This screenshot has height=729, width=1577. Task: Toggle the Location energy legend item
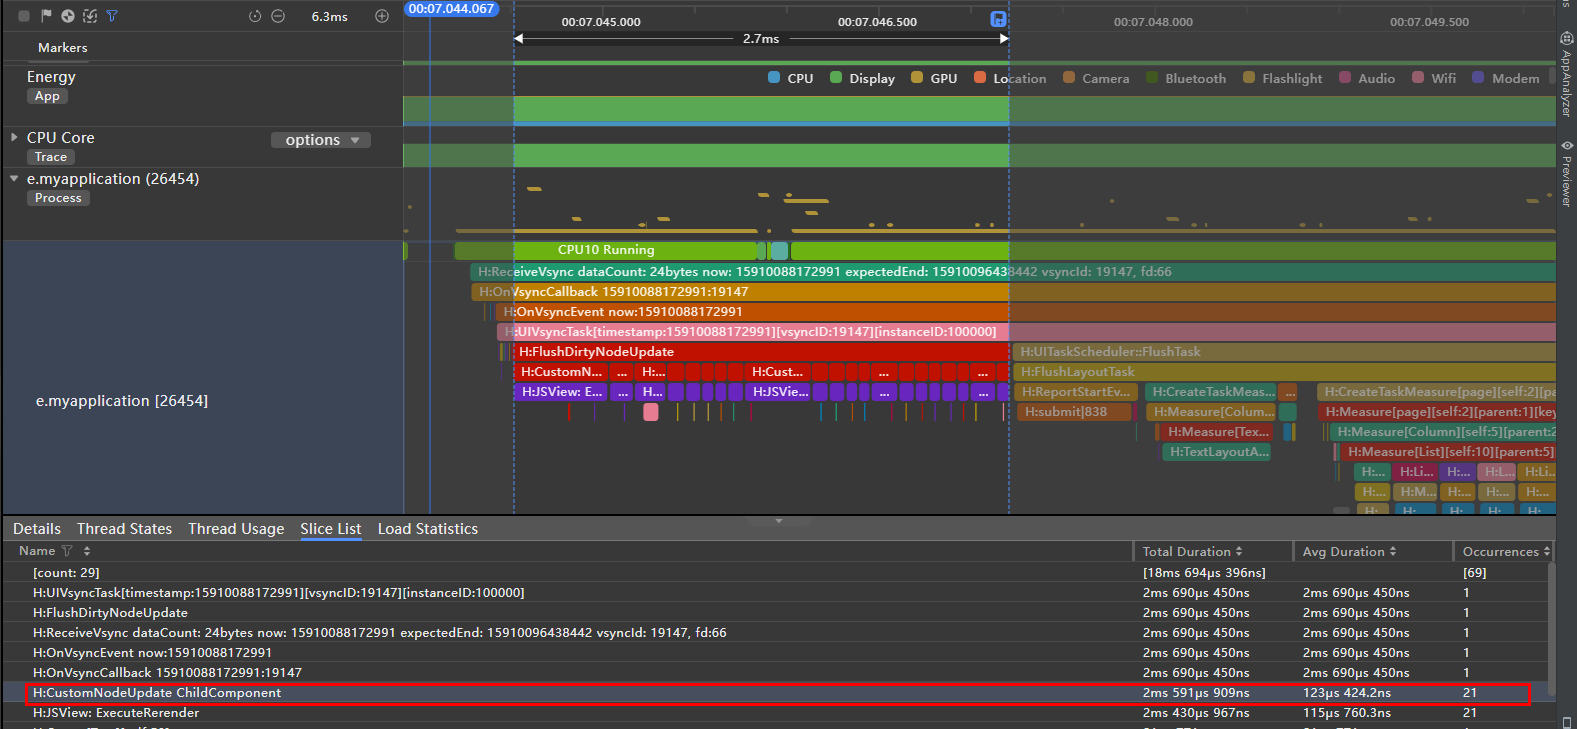(x=1010, y=78)
